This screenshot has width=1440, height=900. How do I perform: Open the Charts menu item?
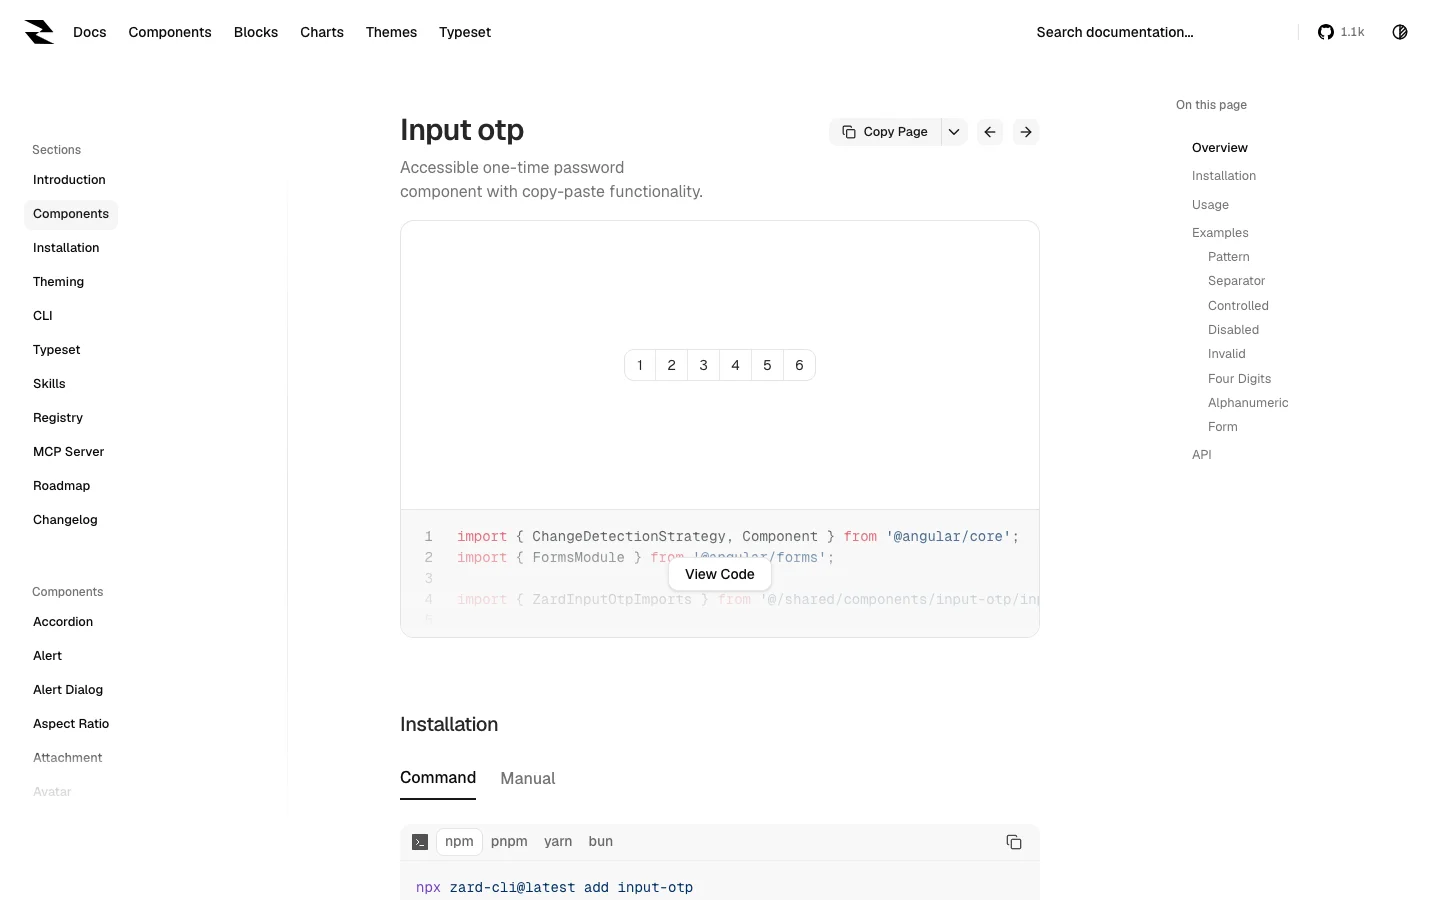tap(322, 32)
